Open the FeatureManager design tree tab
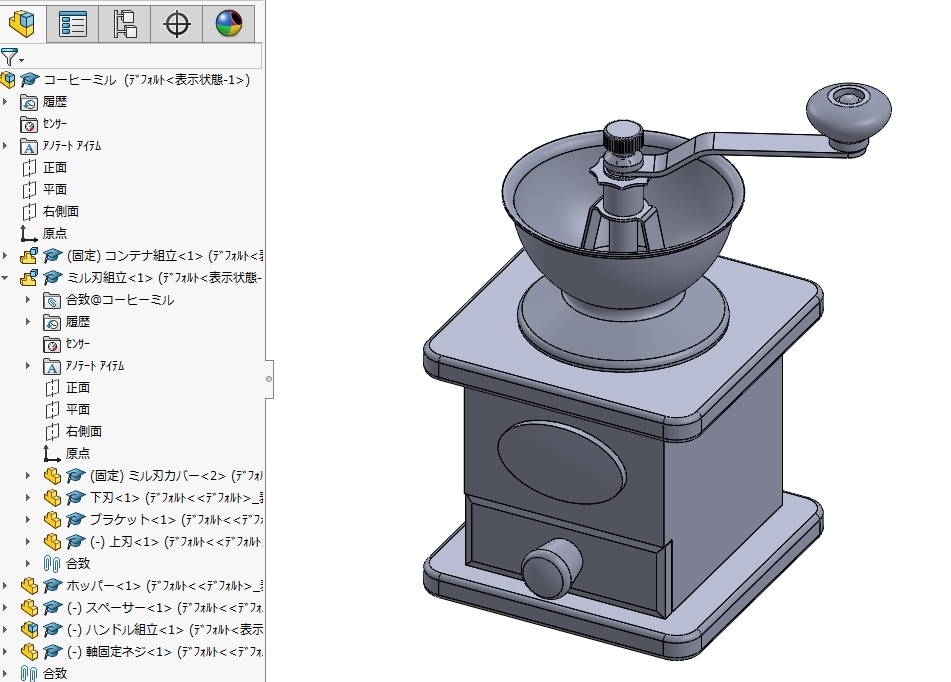Screen dimensions: 951x682 22,22
